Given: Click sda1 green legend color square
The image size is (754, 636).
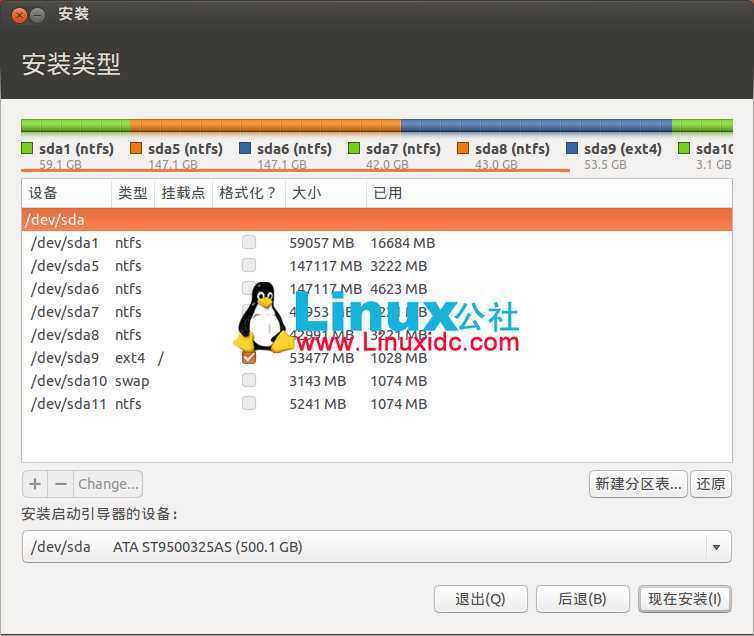Looking at the screenshot, I should [x=27, y=148].
